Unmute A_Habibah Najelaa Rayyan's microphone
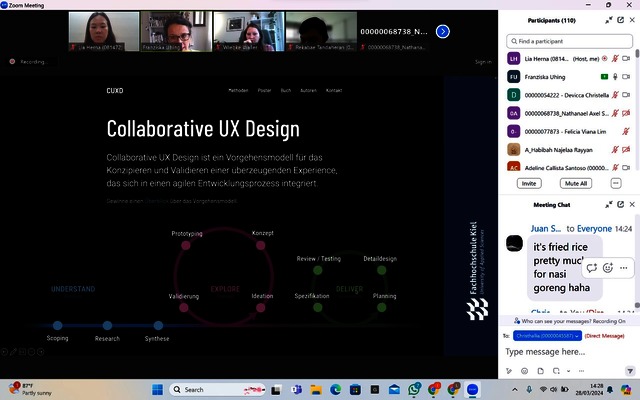The image size is (640, 400). click(x=615, y=149)
